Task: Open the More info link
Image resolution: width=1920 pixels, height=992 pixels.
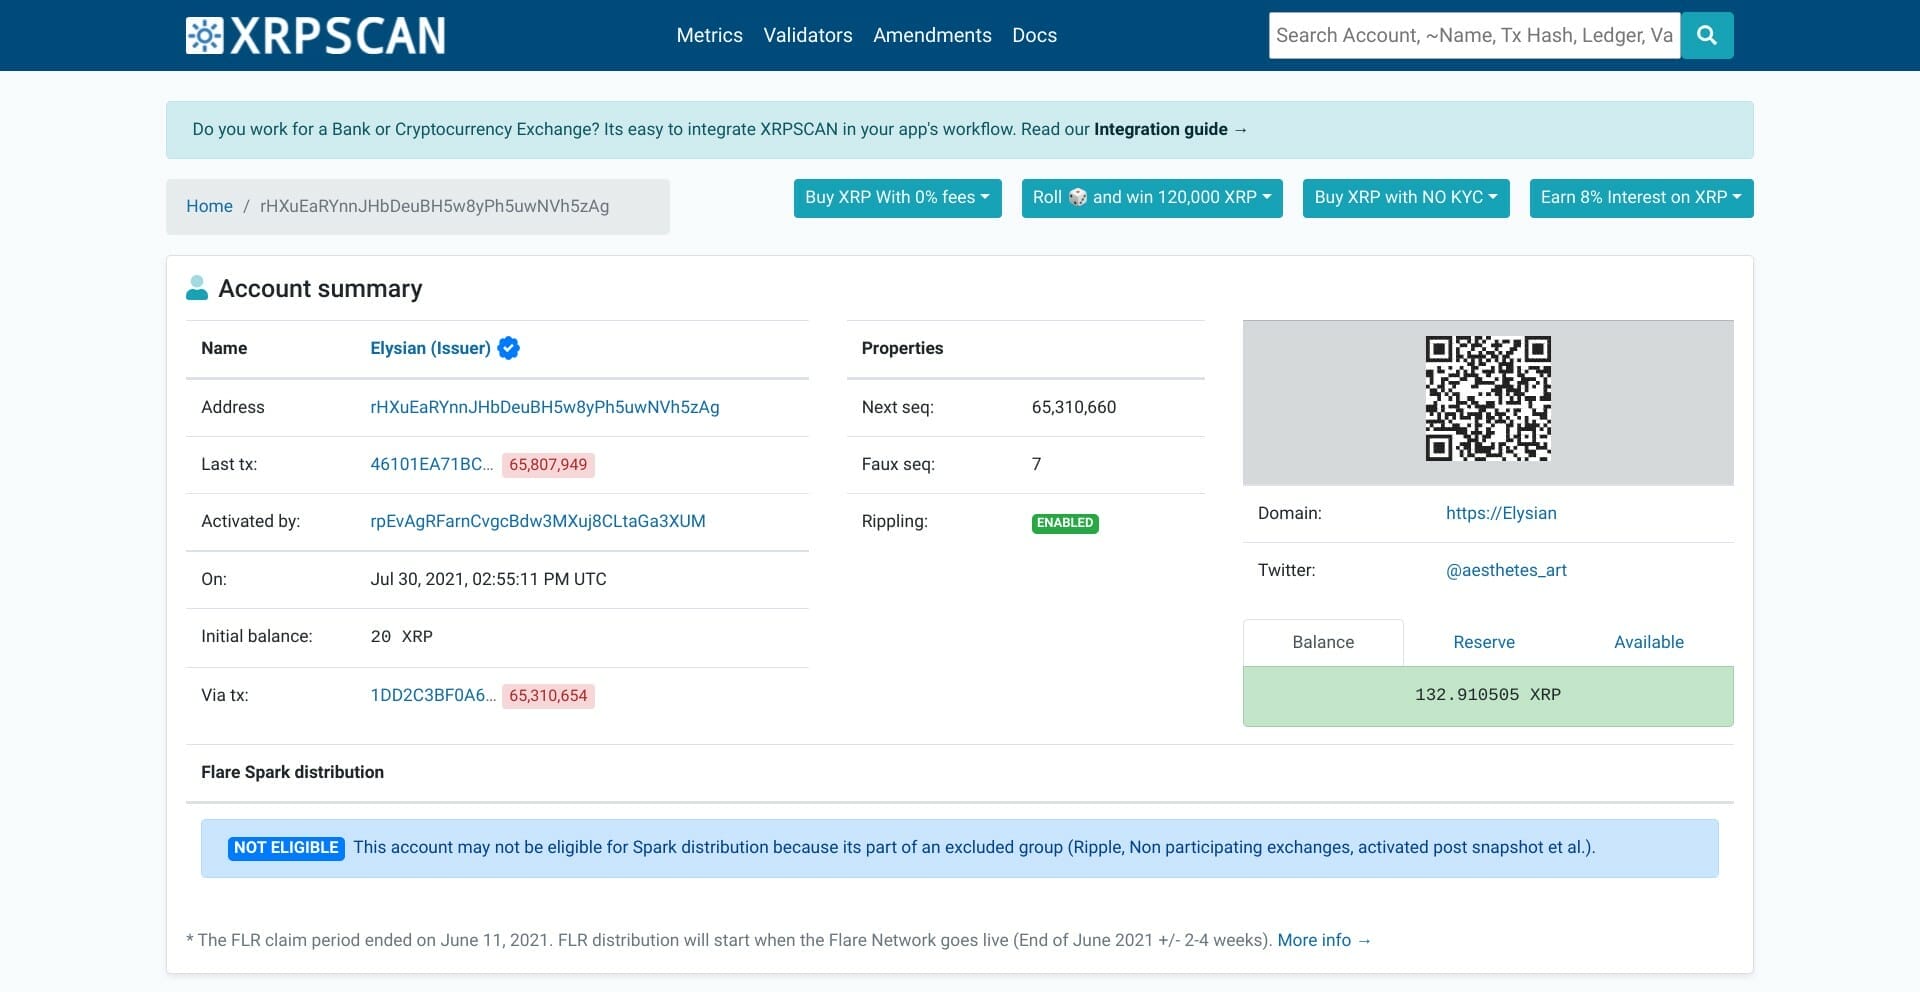Action: coord(1324,940)
